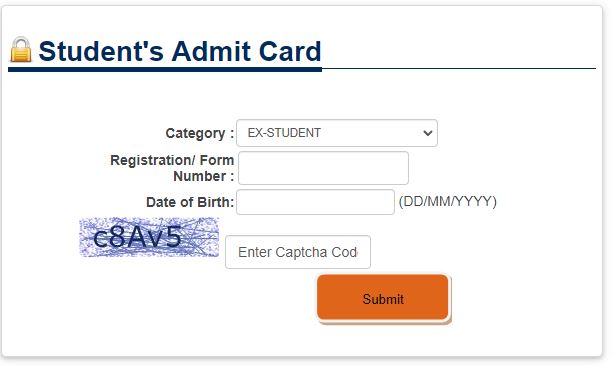Expand the Category list using its chevron arrow
This screenshot has width=613, height=366.
pyautogui.click(x=428, y=133)
